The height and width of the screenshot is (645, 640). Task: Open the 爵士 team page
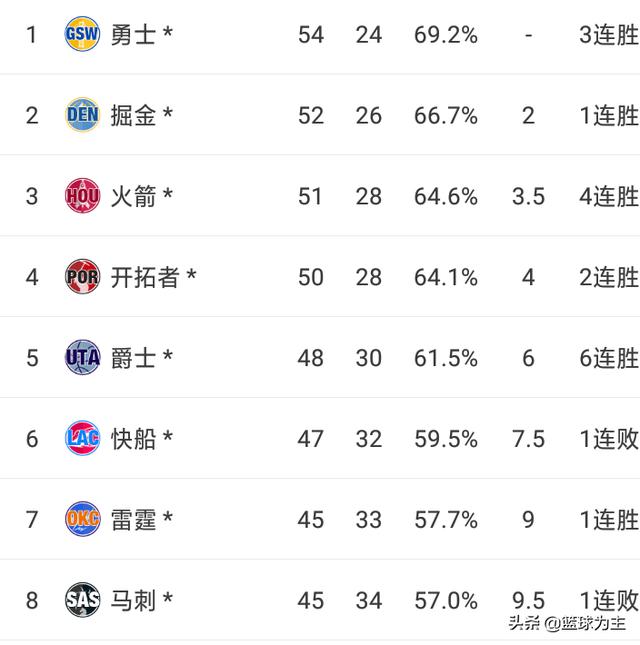tap(133, 358)
